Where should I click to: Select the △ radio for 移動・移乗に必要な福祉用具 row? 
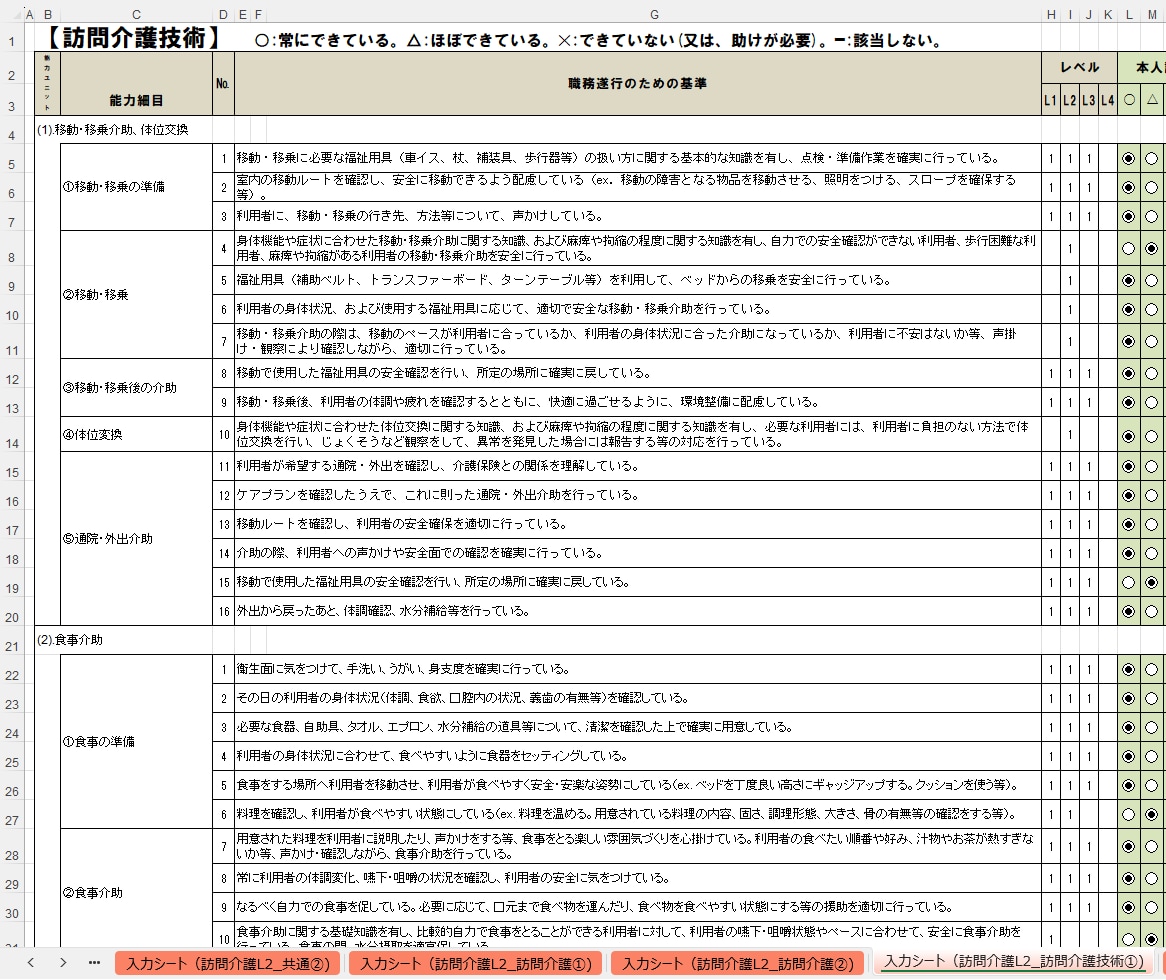pos(1151,158)
